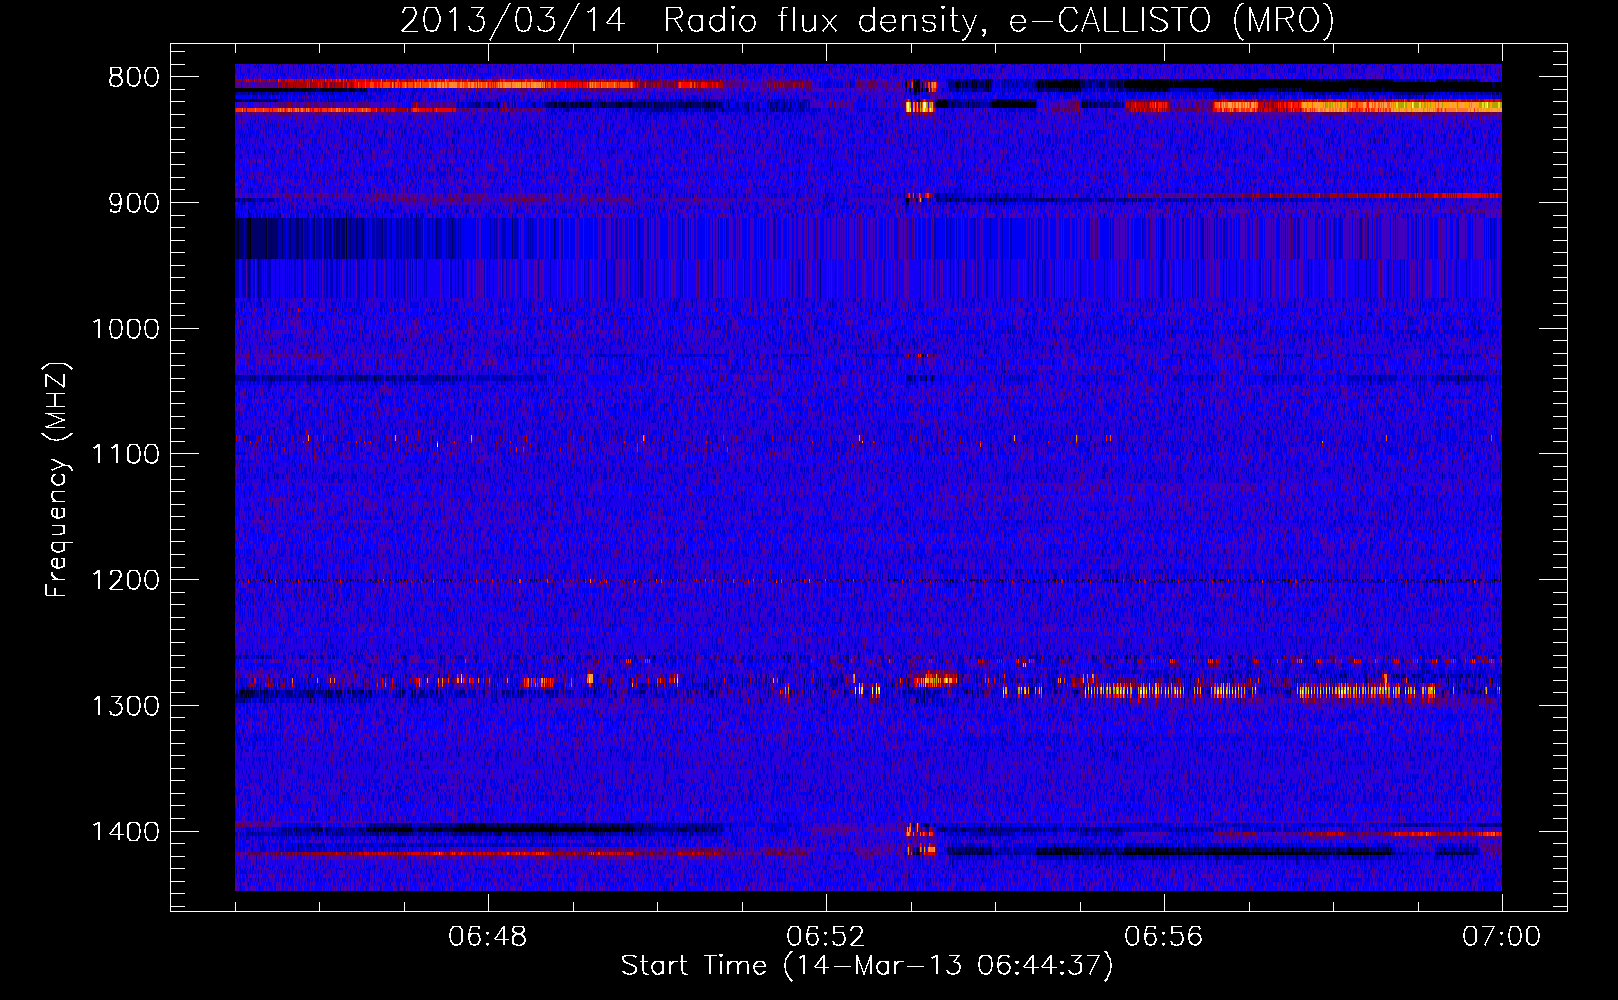Click the 06:52 time tick label
1618x1000 pixels.
tap(826, 937)
